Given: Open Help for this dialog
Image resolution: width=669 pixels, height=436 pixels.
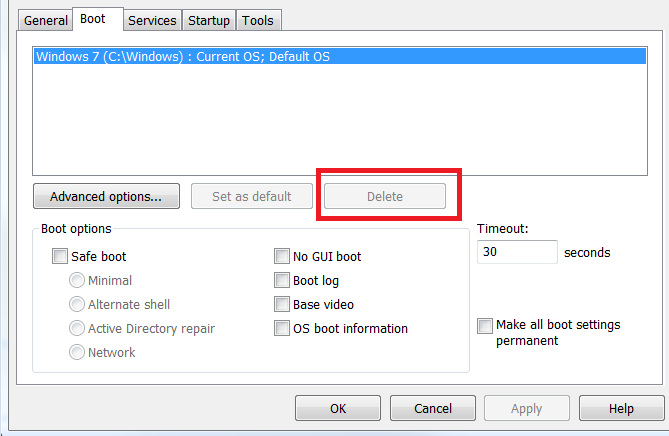Looking at the screenshot, I should click(622, 408).
